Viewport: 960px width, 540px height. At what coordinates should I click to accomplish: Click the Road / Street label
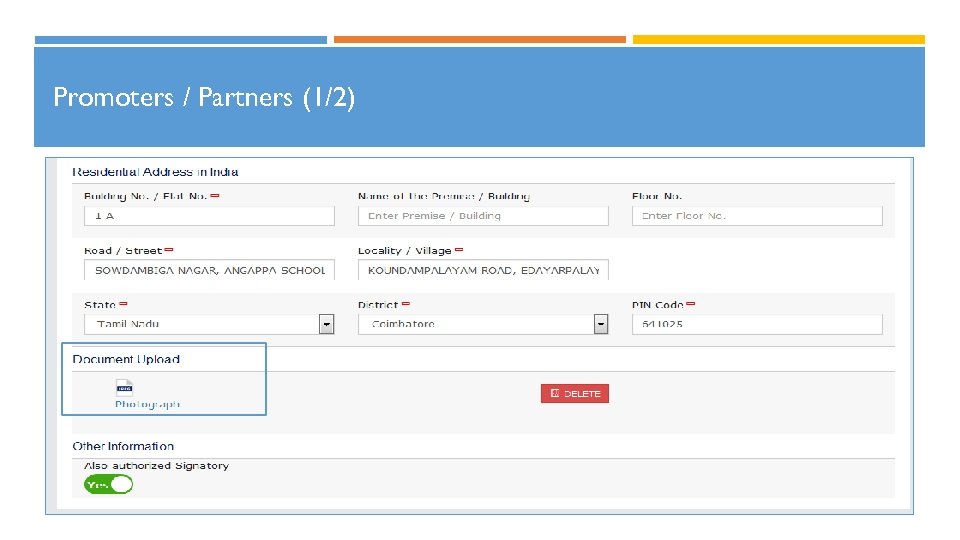point(123,250)
